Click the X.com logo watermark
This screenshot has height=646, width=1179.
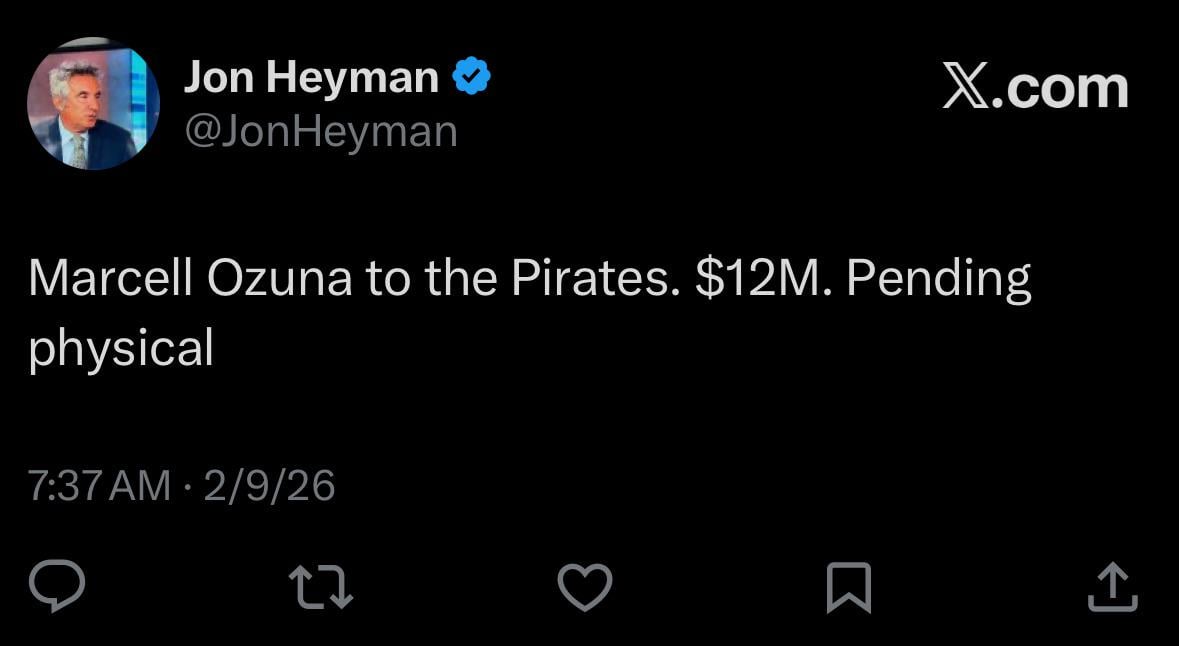(x=1035, y=88)
